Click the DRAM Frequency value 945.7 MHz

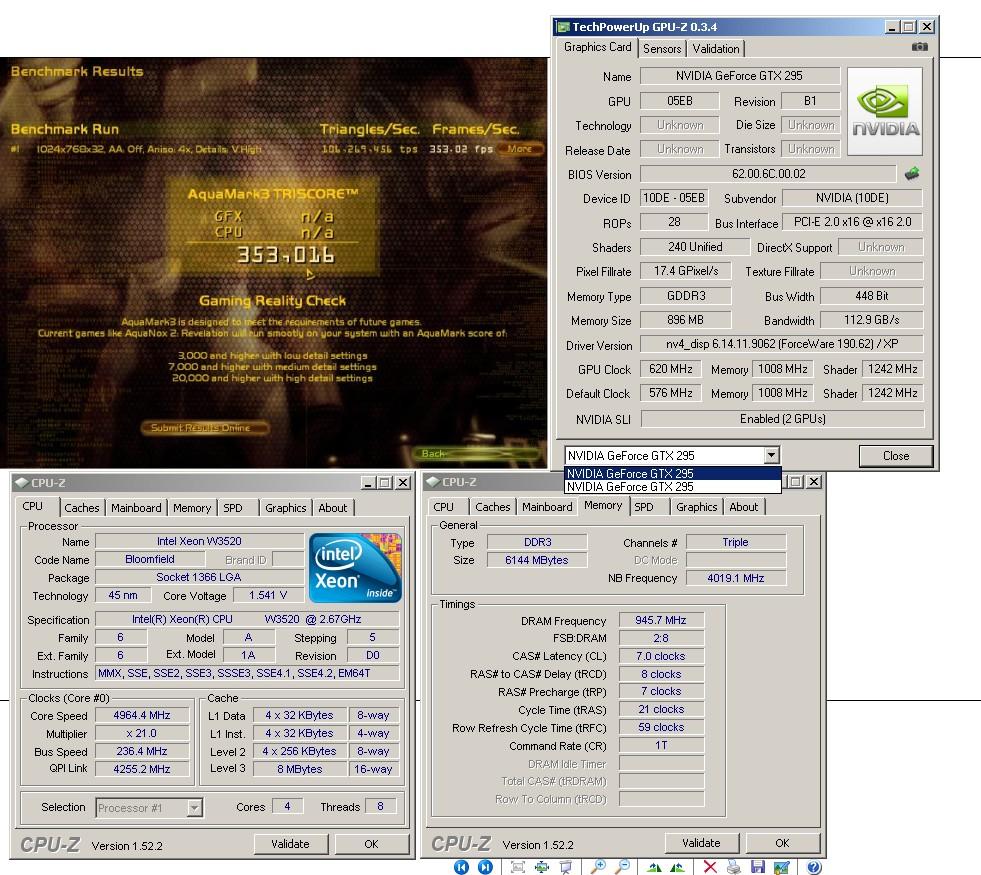coord(661,620)
